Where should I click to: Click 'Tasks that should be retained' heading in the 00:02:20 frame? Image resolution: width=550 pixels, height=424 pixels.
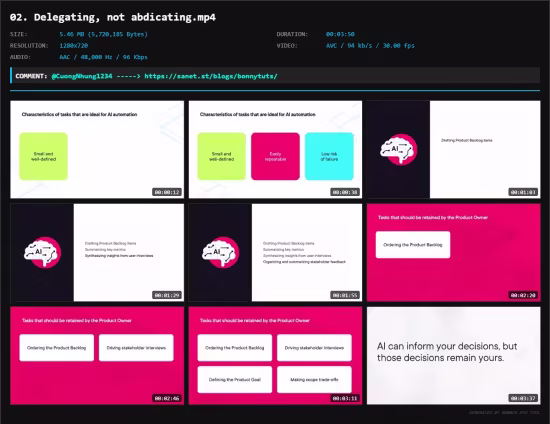433,217
